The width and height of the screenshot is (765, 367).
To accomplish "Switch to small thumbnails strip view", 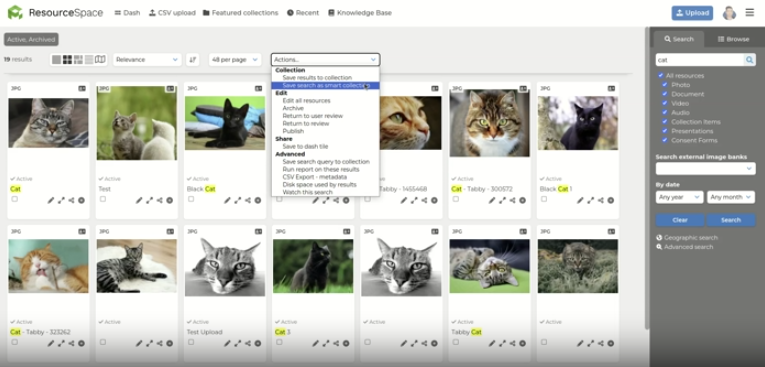I will click(78, 60).
